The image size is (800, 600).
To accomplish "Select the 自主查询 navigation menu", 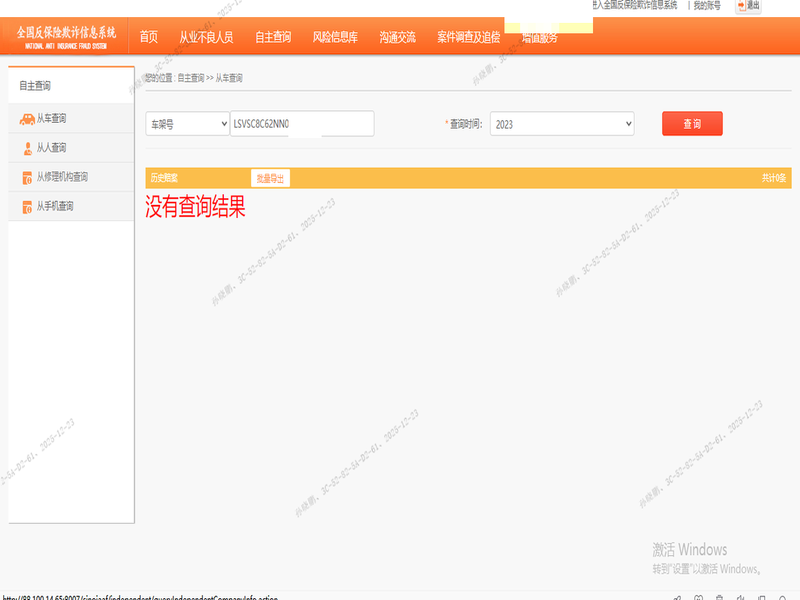I will click(273, 38).
